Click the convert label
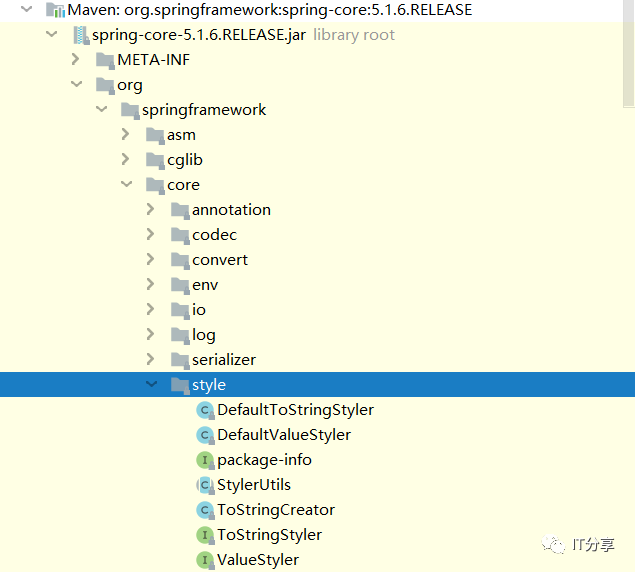Viewport: 635px width, 572px height. pyautogui.click(x=220, y=260)
